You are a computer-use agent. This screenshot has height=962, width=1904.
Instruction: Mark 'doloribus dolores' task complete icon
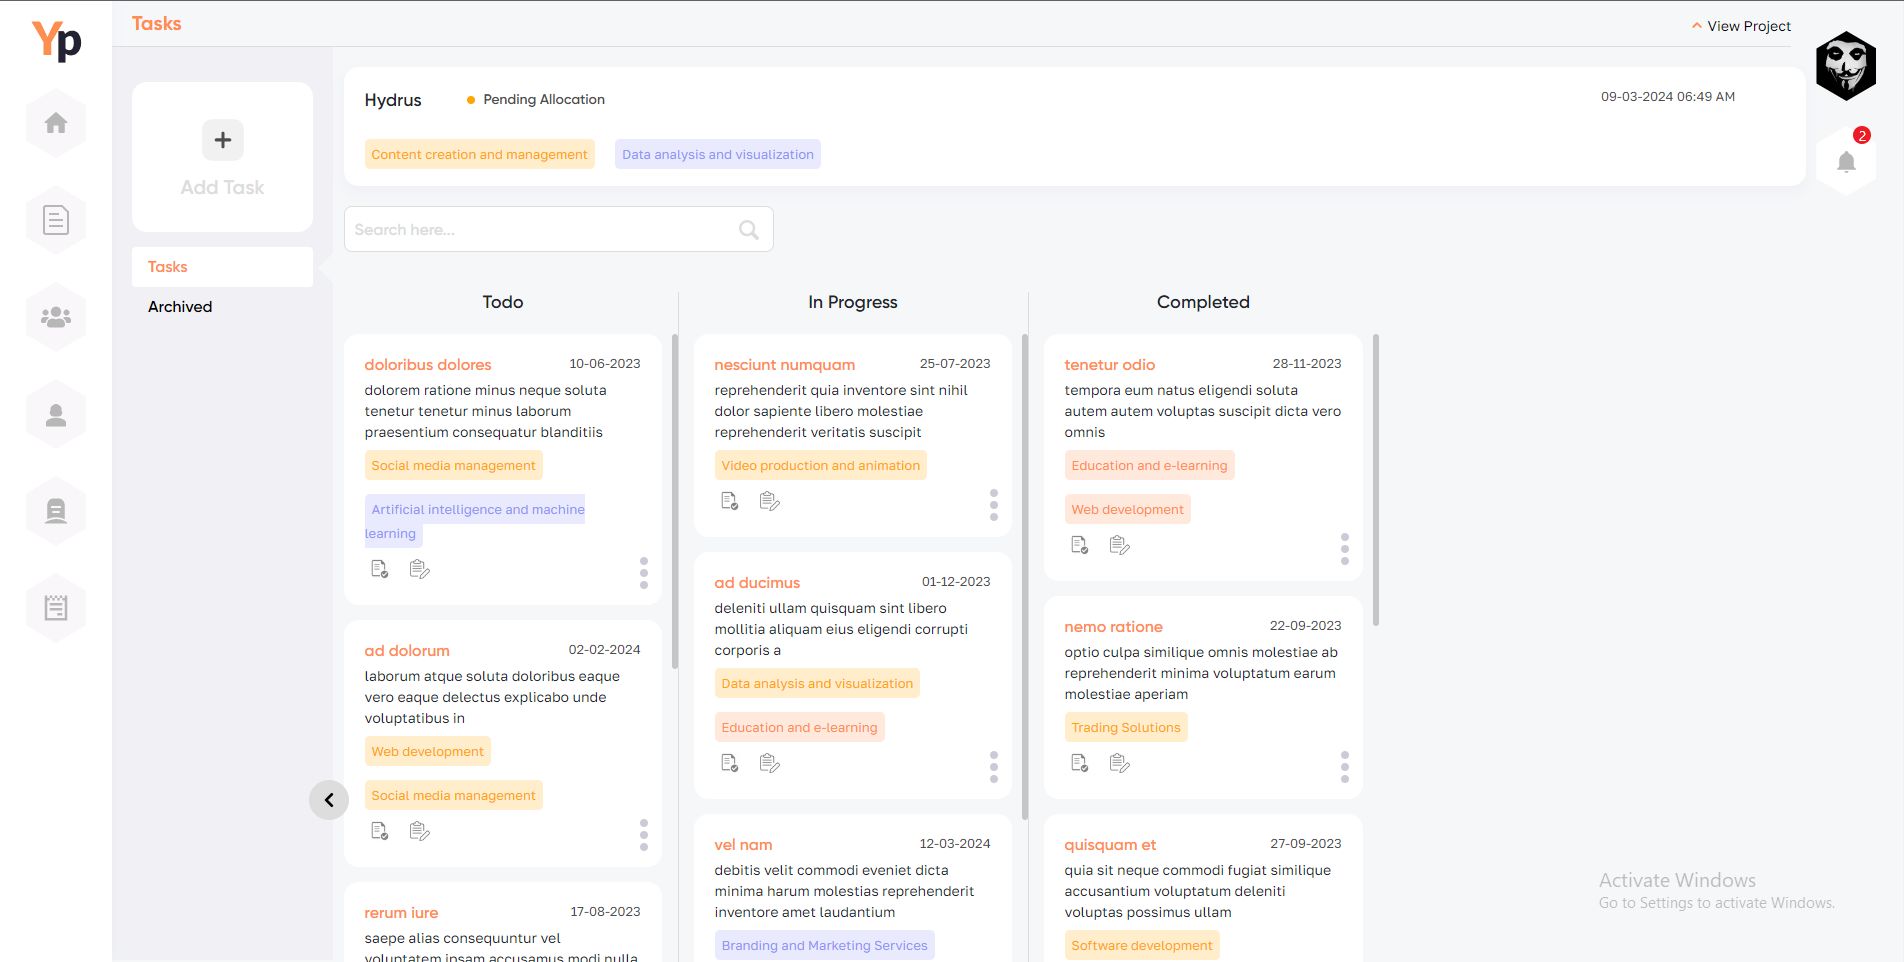[x=380, y=569]
